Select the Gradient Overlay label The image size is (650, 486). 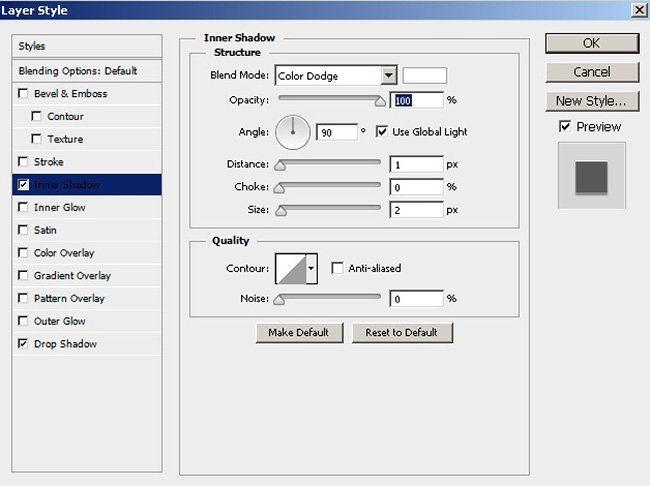click(72, 276)
